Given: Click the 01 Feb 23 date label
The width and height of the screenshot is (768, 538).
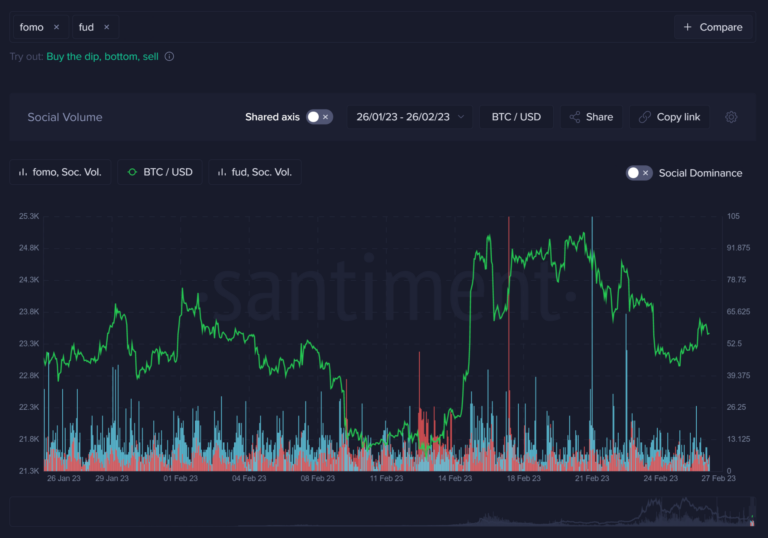Looking at the screenshot, I should [180, 478].
